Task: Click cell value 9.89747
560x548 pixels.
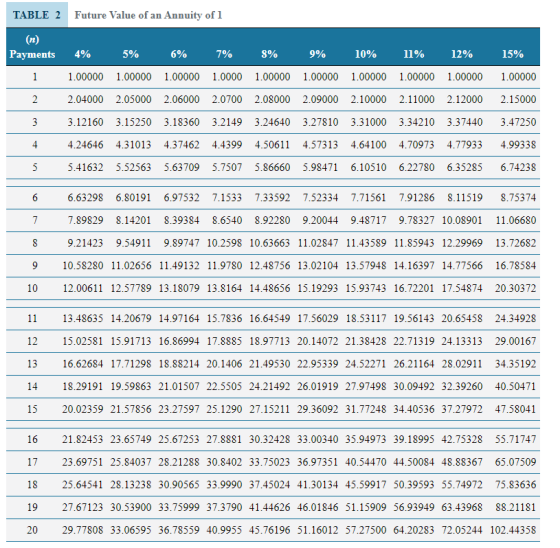Action: [181, 243]
